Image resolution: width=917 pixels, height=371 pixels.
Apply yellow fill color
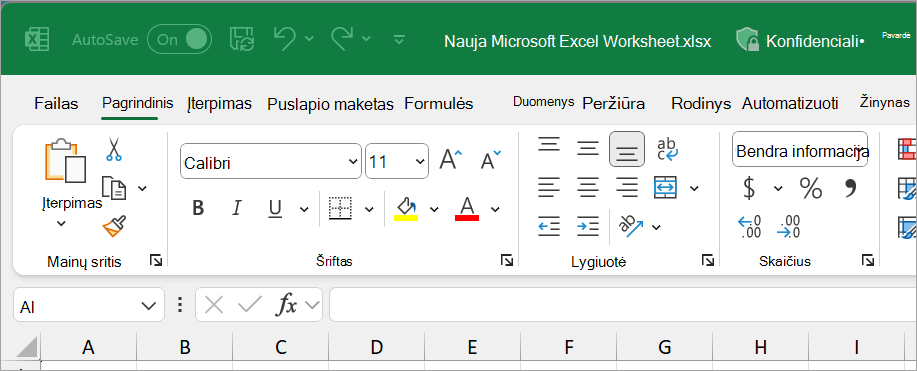pos(406,208)
